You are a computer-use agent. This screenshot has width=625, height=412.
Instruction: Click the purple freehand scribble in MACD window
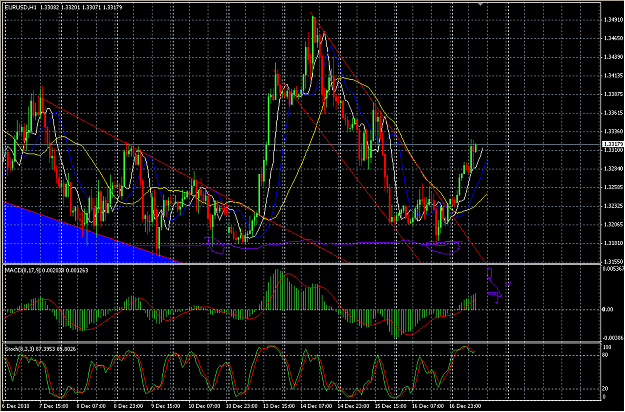click(497, 286)
